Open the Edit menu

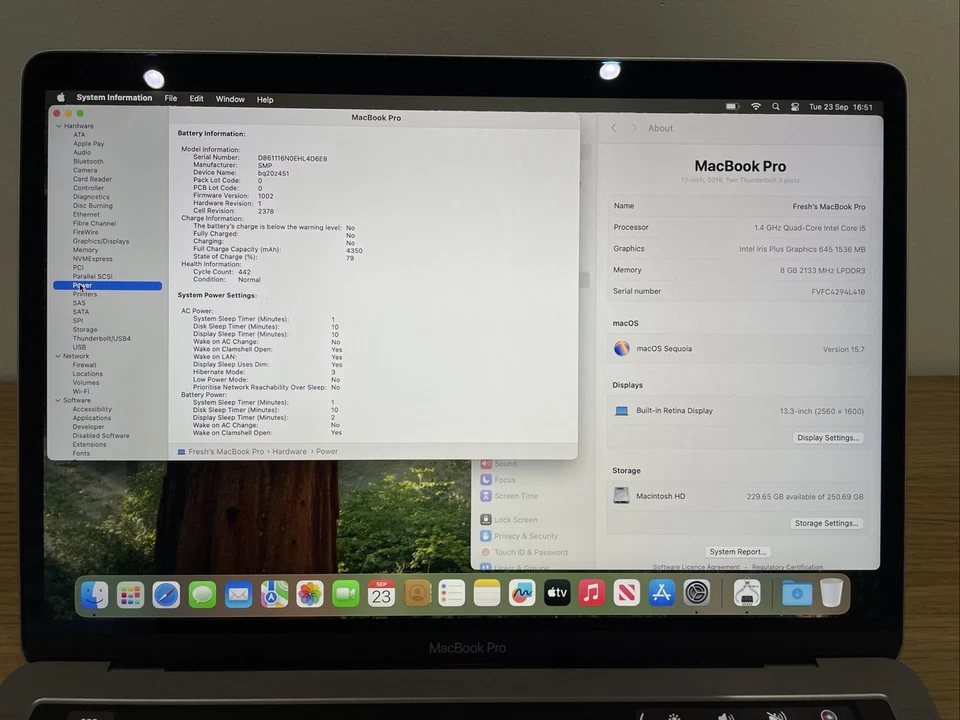[197, 99]
